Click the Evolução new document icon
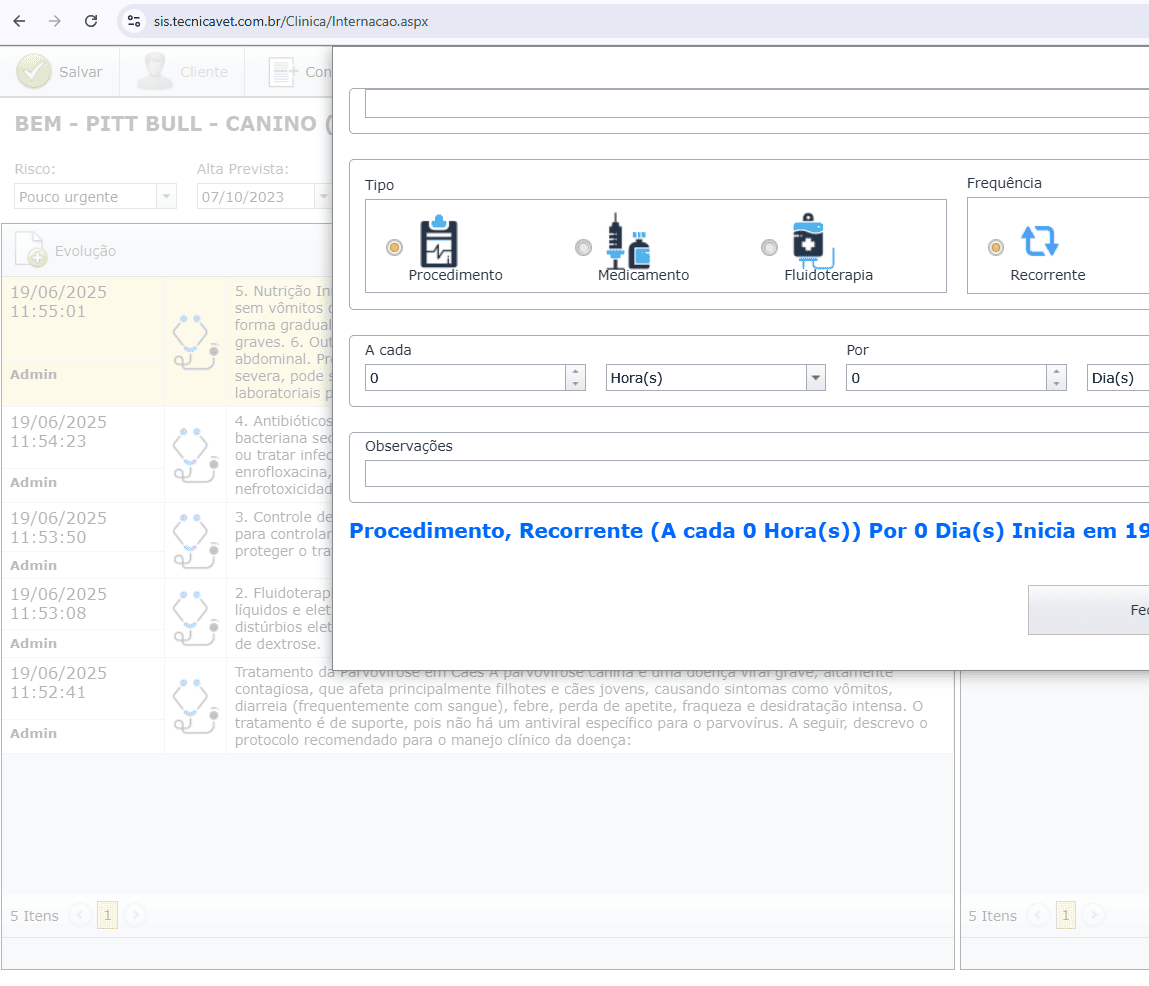 (31, 251)
